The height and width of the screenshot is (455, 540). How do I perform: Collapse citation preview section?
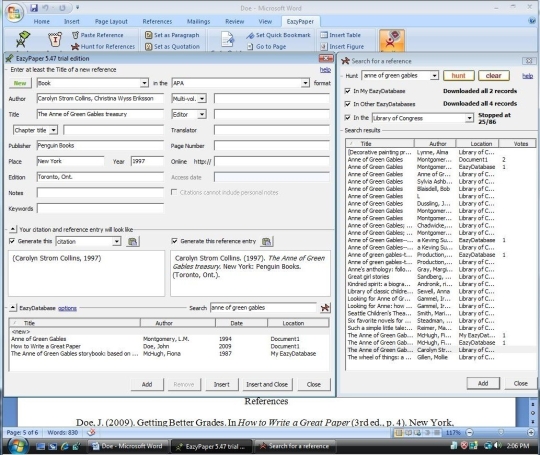[x=12, y=229]
